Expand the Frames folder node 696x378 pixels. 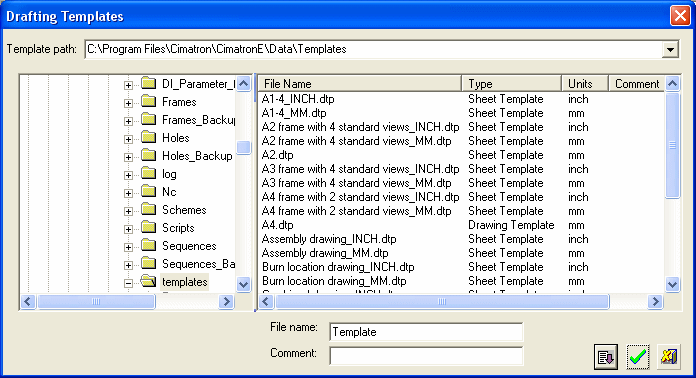(128, 103)
